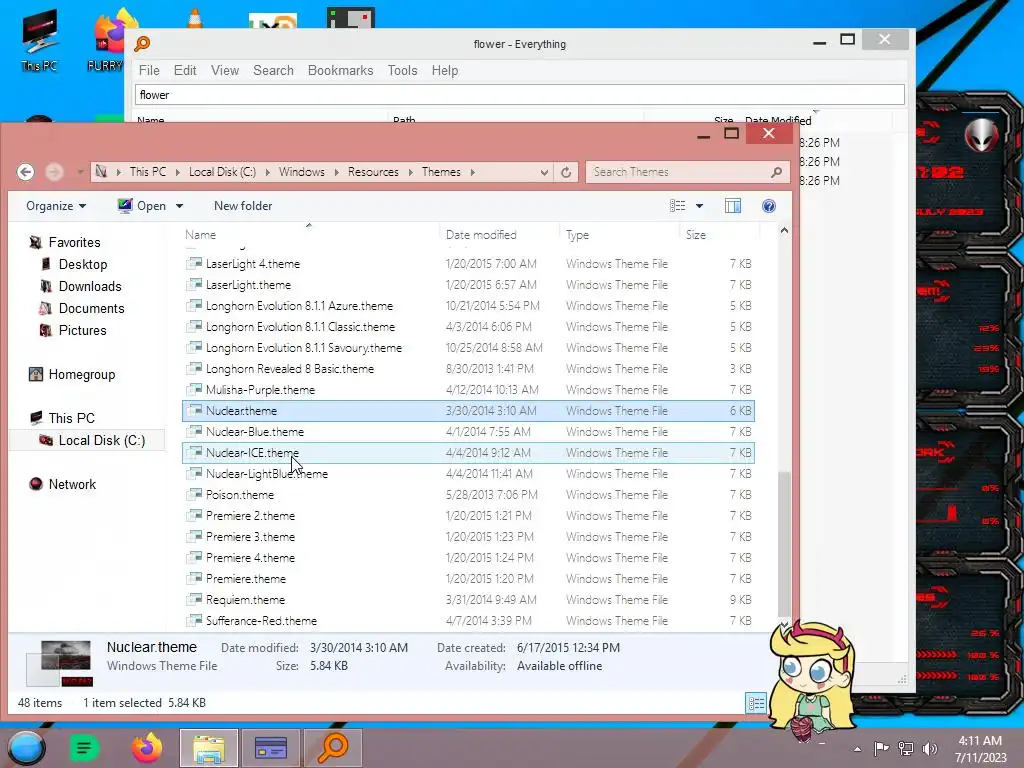The height and width of the screenshot is (768, 1024).
Task: Show hidden tray icons arrow
Action: [x=857, y=749]
